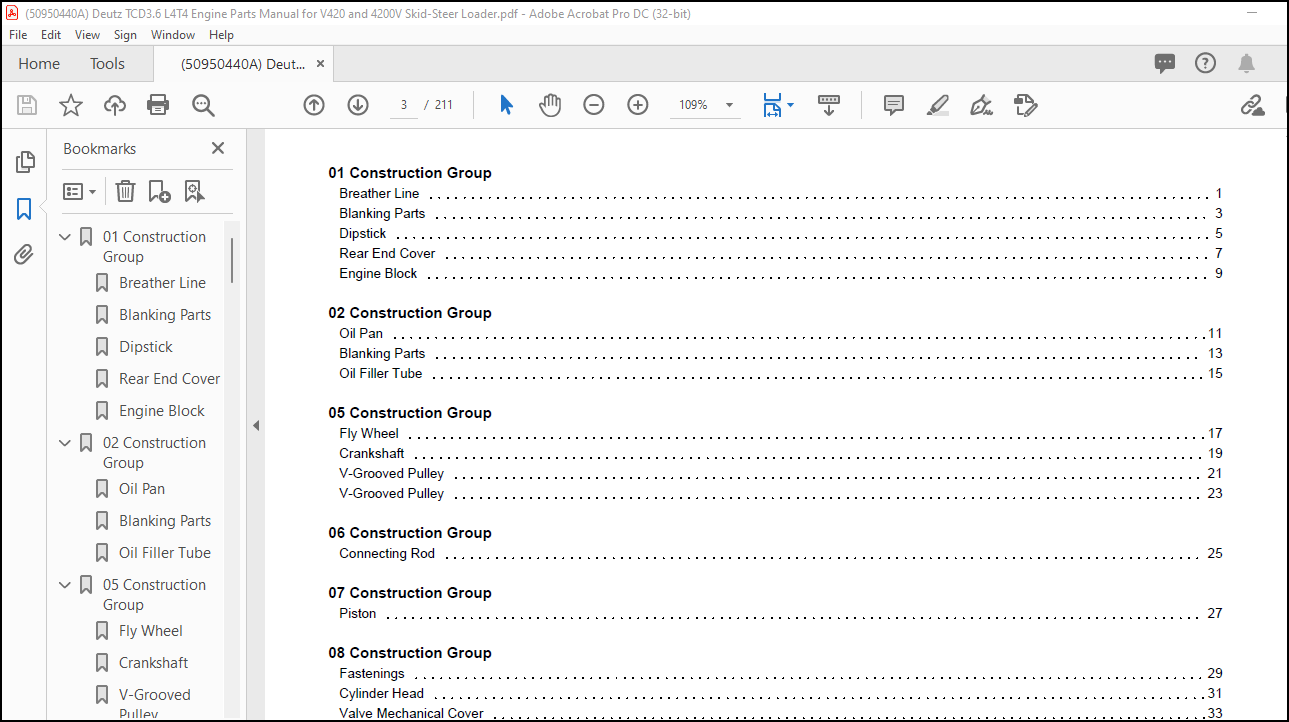
Task: Click the zoom percentage field
Action: [694, 105]
